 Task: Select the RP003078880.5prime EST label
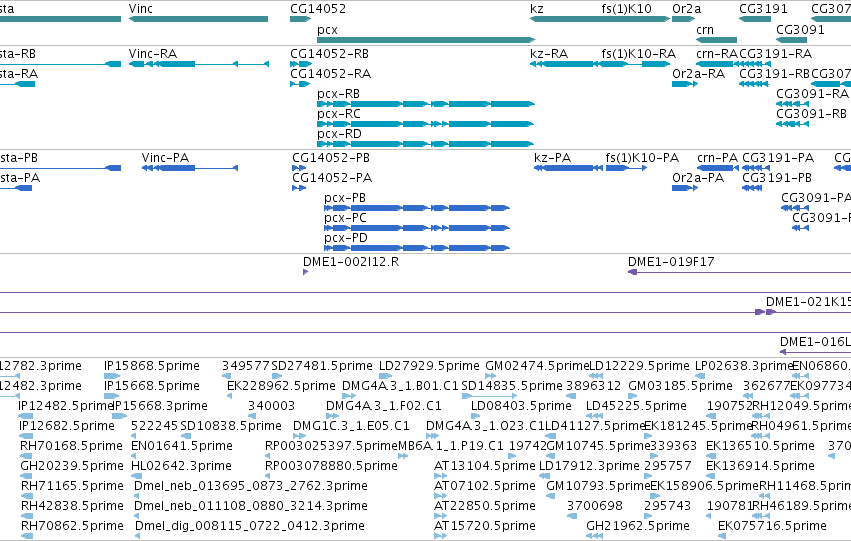click(x=332, y=467)
